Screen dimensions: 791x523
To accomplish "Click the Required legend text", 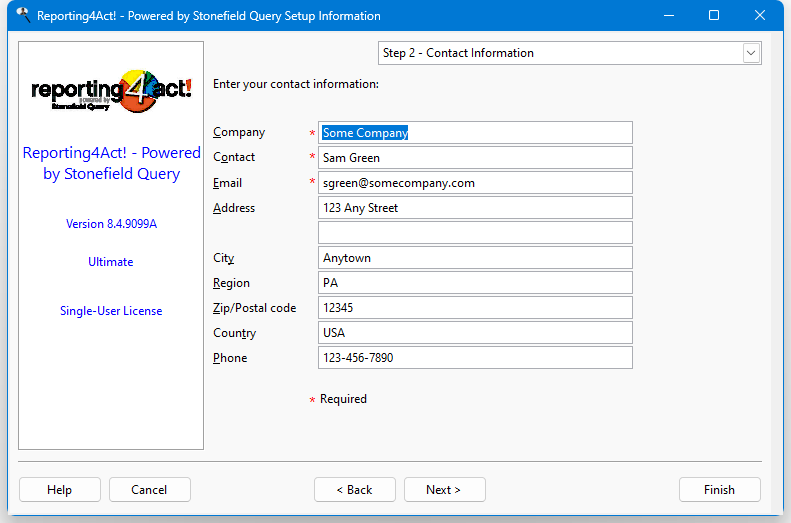I will click(343, 399).
